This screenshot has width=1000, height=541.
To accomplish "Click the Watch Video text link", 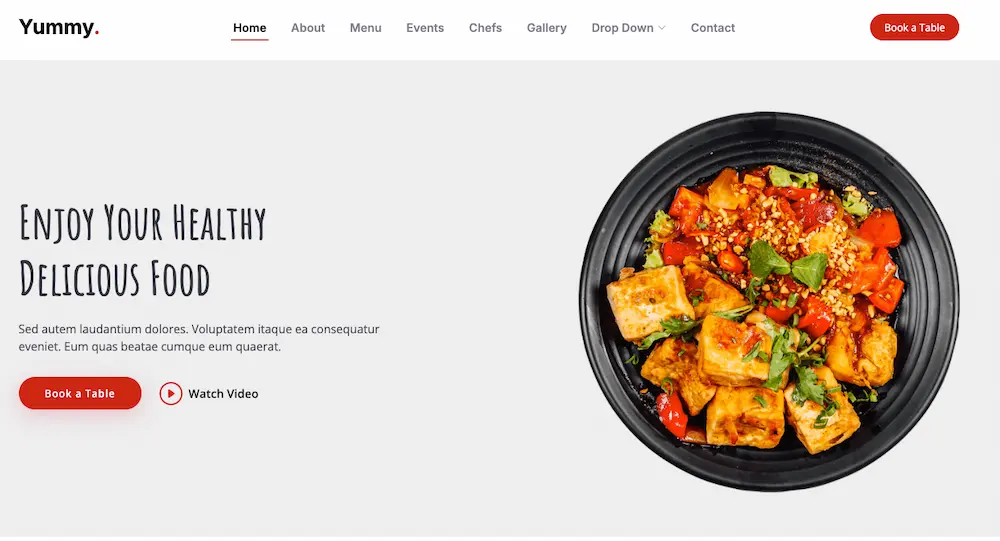I will (223, 394).
